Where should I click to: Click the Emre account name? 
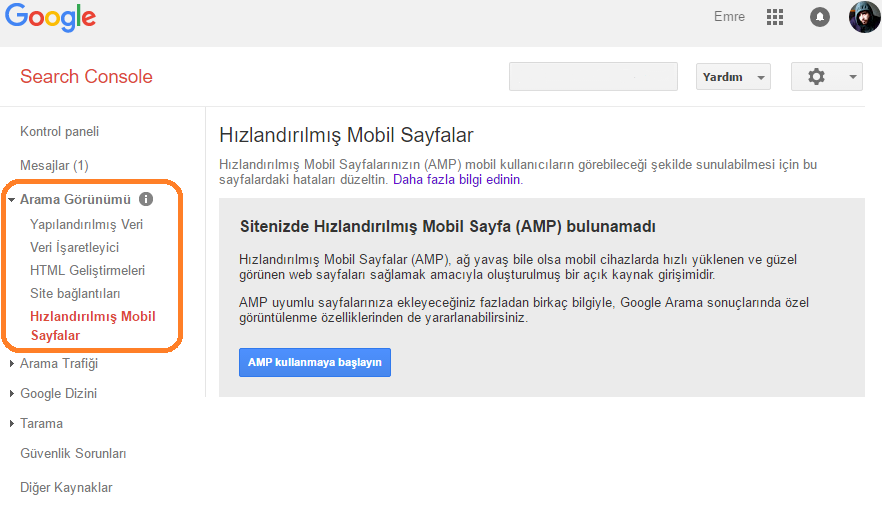coord(729,17)
